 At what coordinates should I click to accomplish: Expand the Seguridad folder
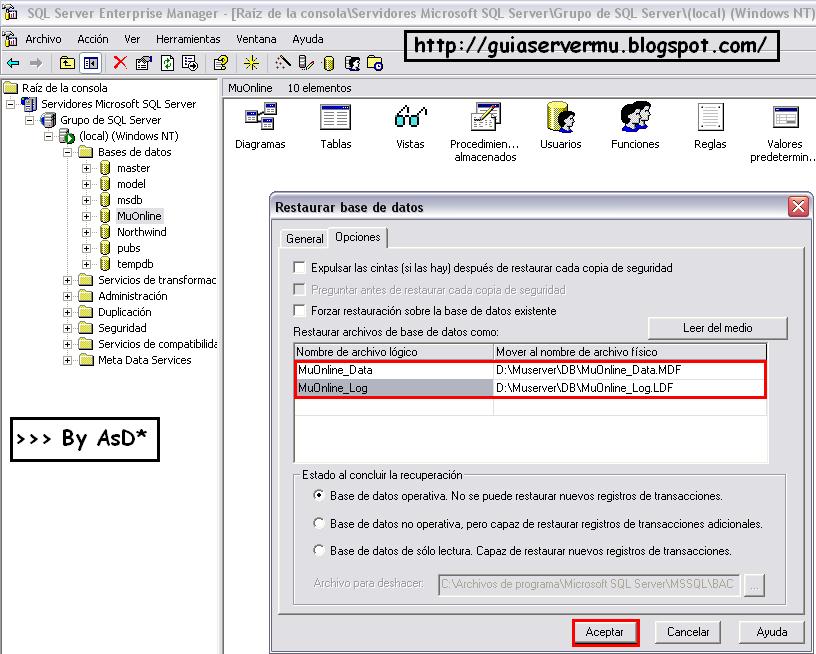(x=68, y=328)
